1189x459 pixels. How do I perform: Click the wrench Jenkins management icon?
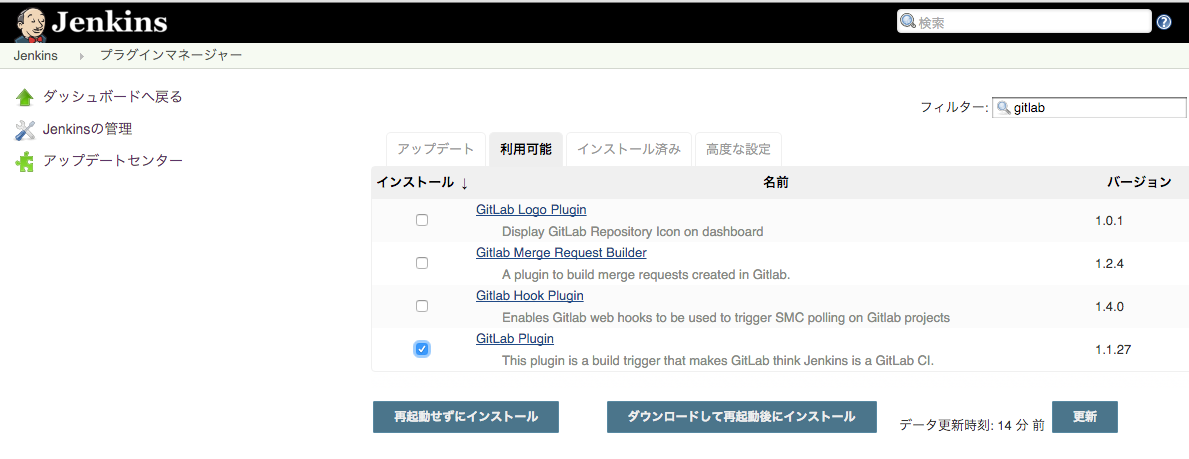tap(25, 130)
